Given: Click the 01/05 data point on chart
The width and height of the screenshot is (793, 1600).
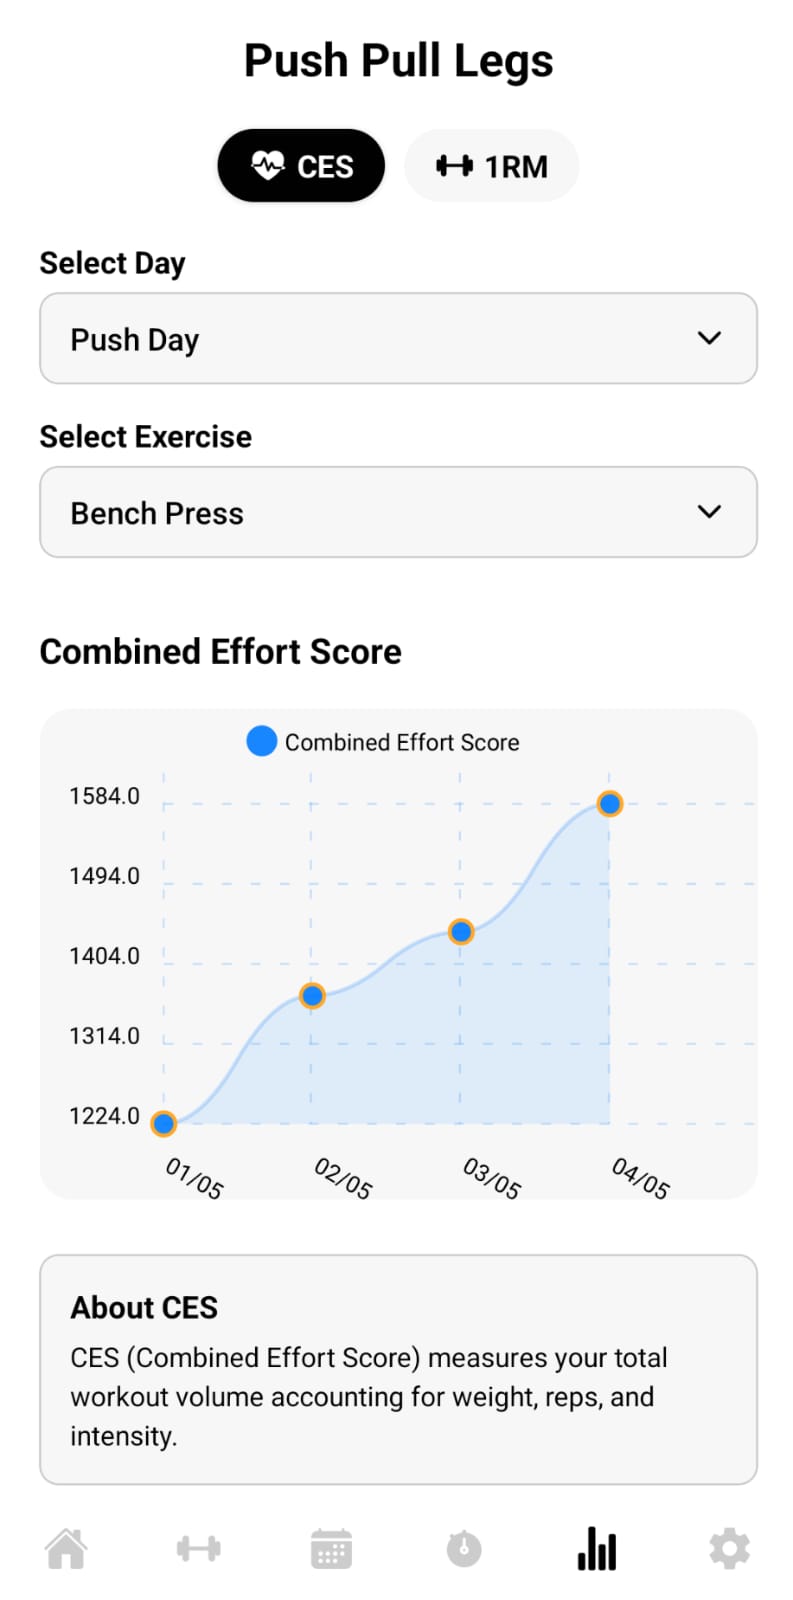Looking at the screenshot, I should 164,1123.
